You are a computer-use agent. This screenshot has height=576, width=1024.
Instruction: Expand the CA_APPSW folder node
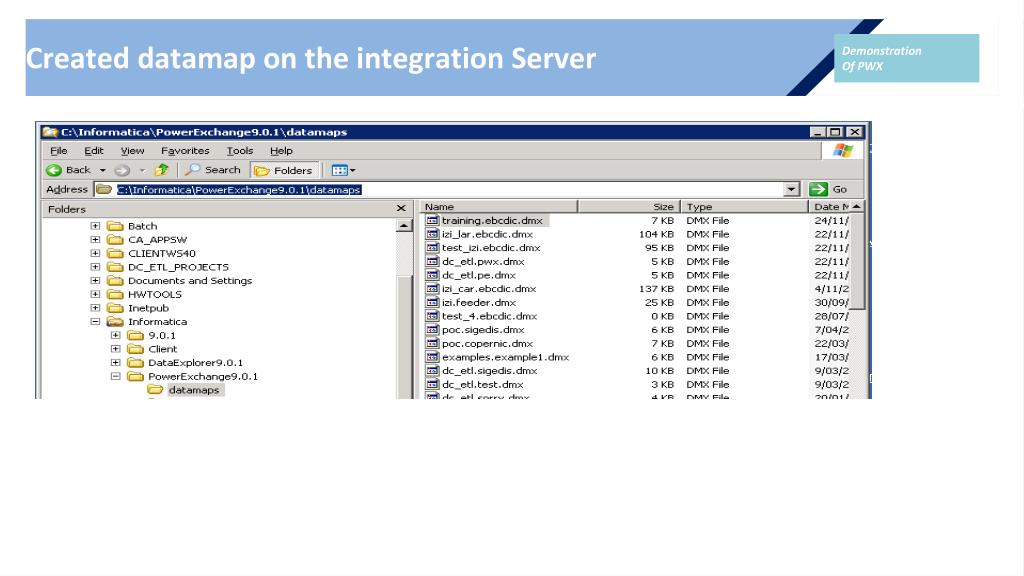pyautogui.click(x=95, y=240)
